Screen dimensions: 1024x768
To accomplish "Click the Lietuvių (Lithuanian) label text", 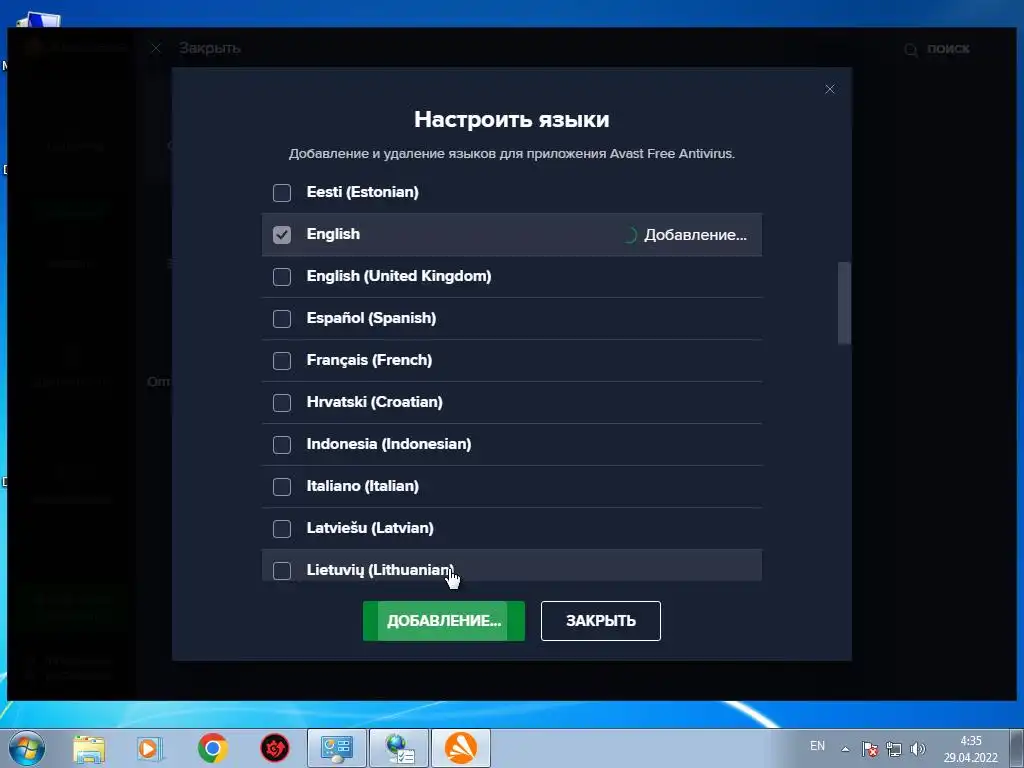I will point(379,570).
